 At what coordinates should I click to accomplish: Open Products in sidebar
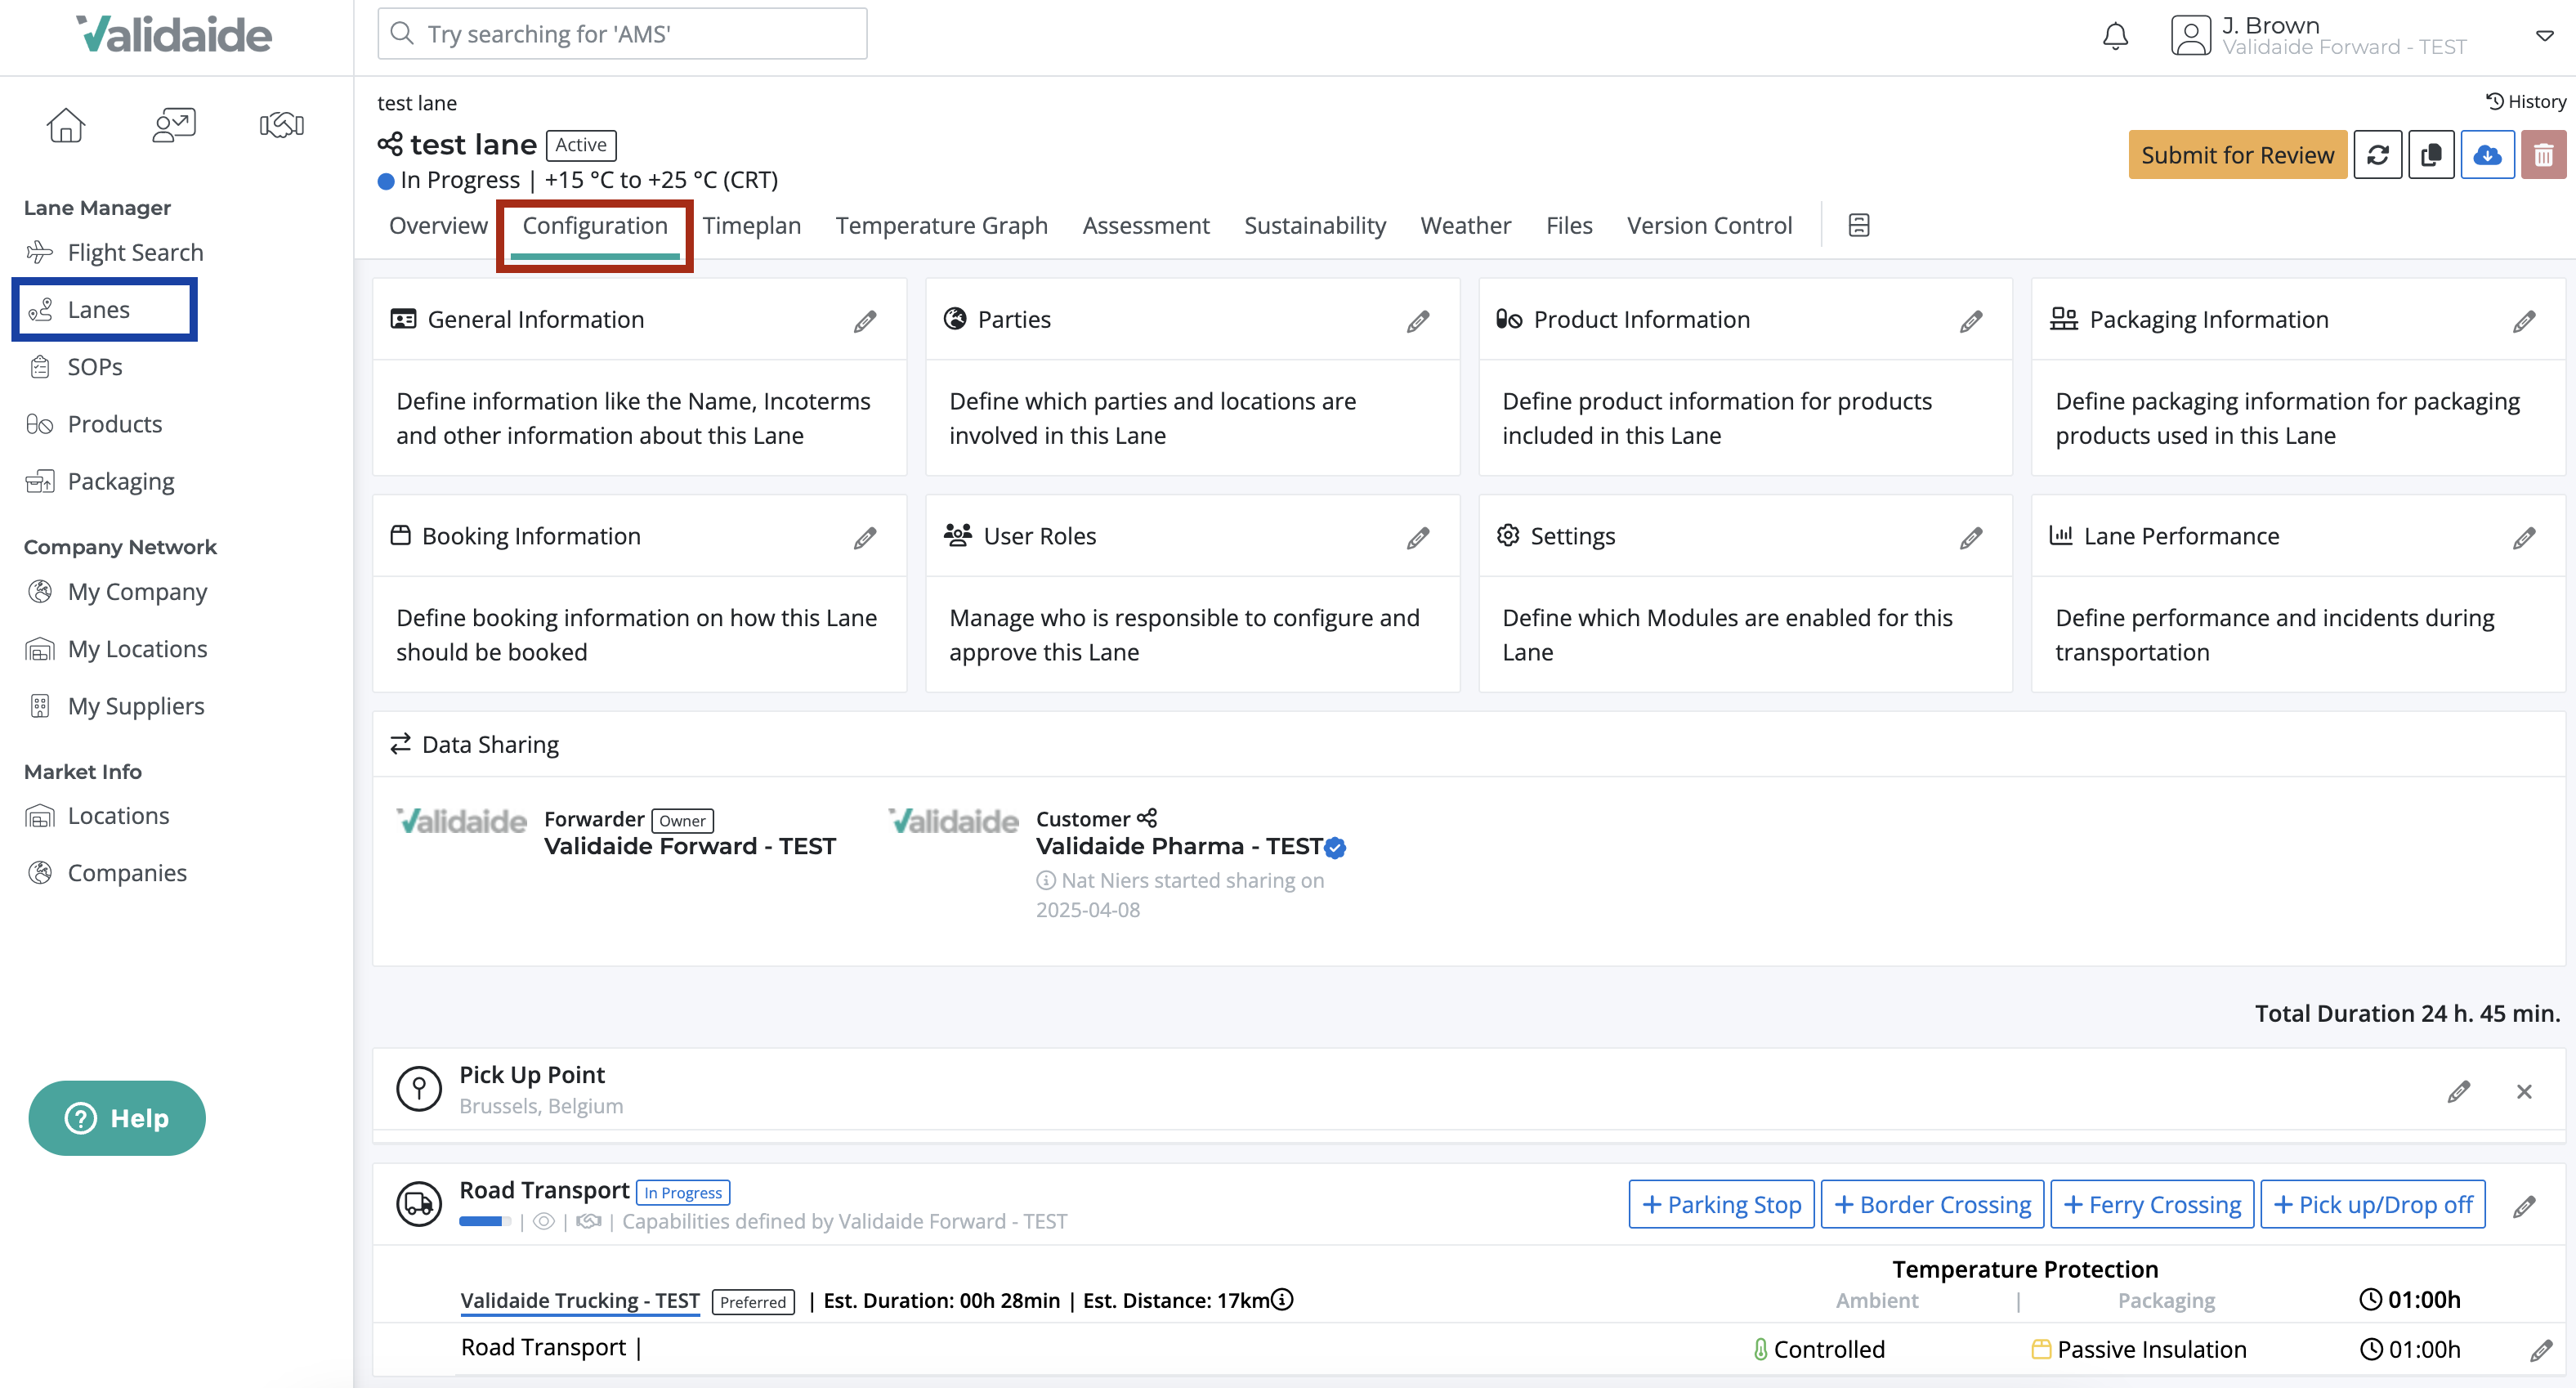[x=94, y=424]
